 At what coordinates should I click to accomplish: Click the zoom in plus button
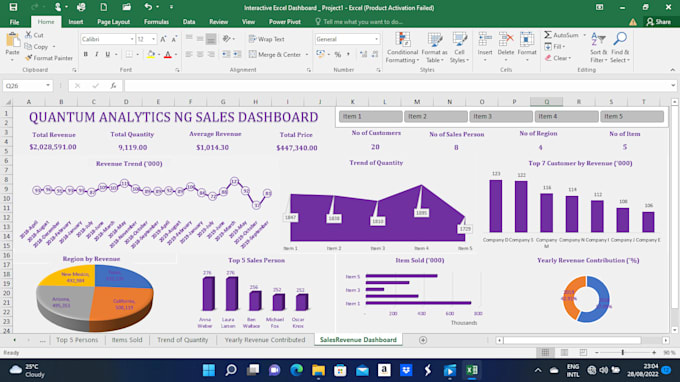[x=654, y=353]
